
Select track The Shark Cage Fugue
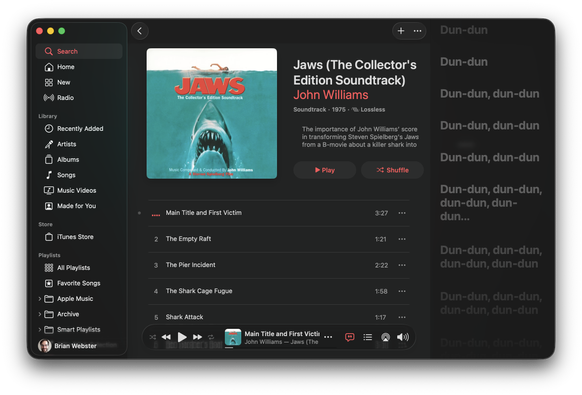pos(279,291)
